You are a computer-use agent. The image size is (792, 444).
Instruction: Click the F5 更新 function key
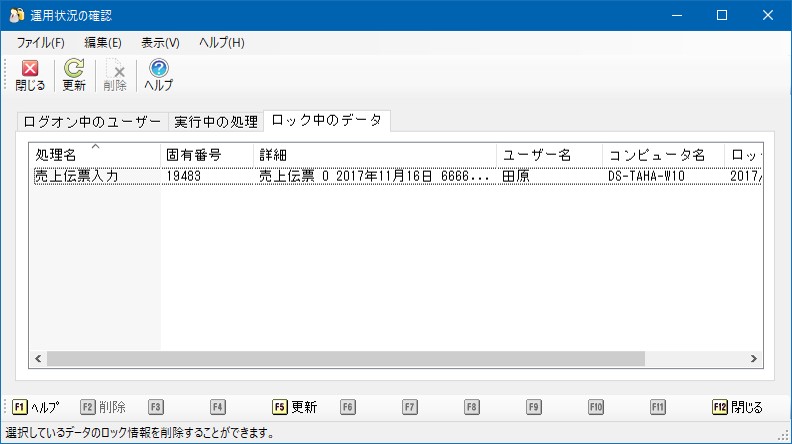295,407
